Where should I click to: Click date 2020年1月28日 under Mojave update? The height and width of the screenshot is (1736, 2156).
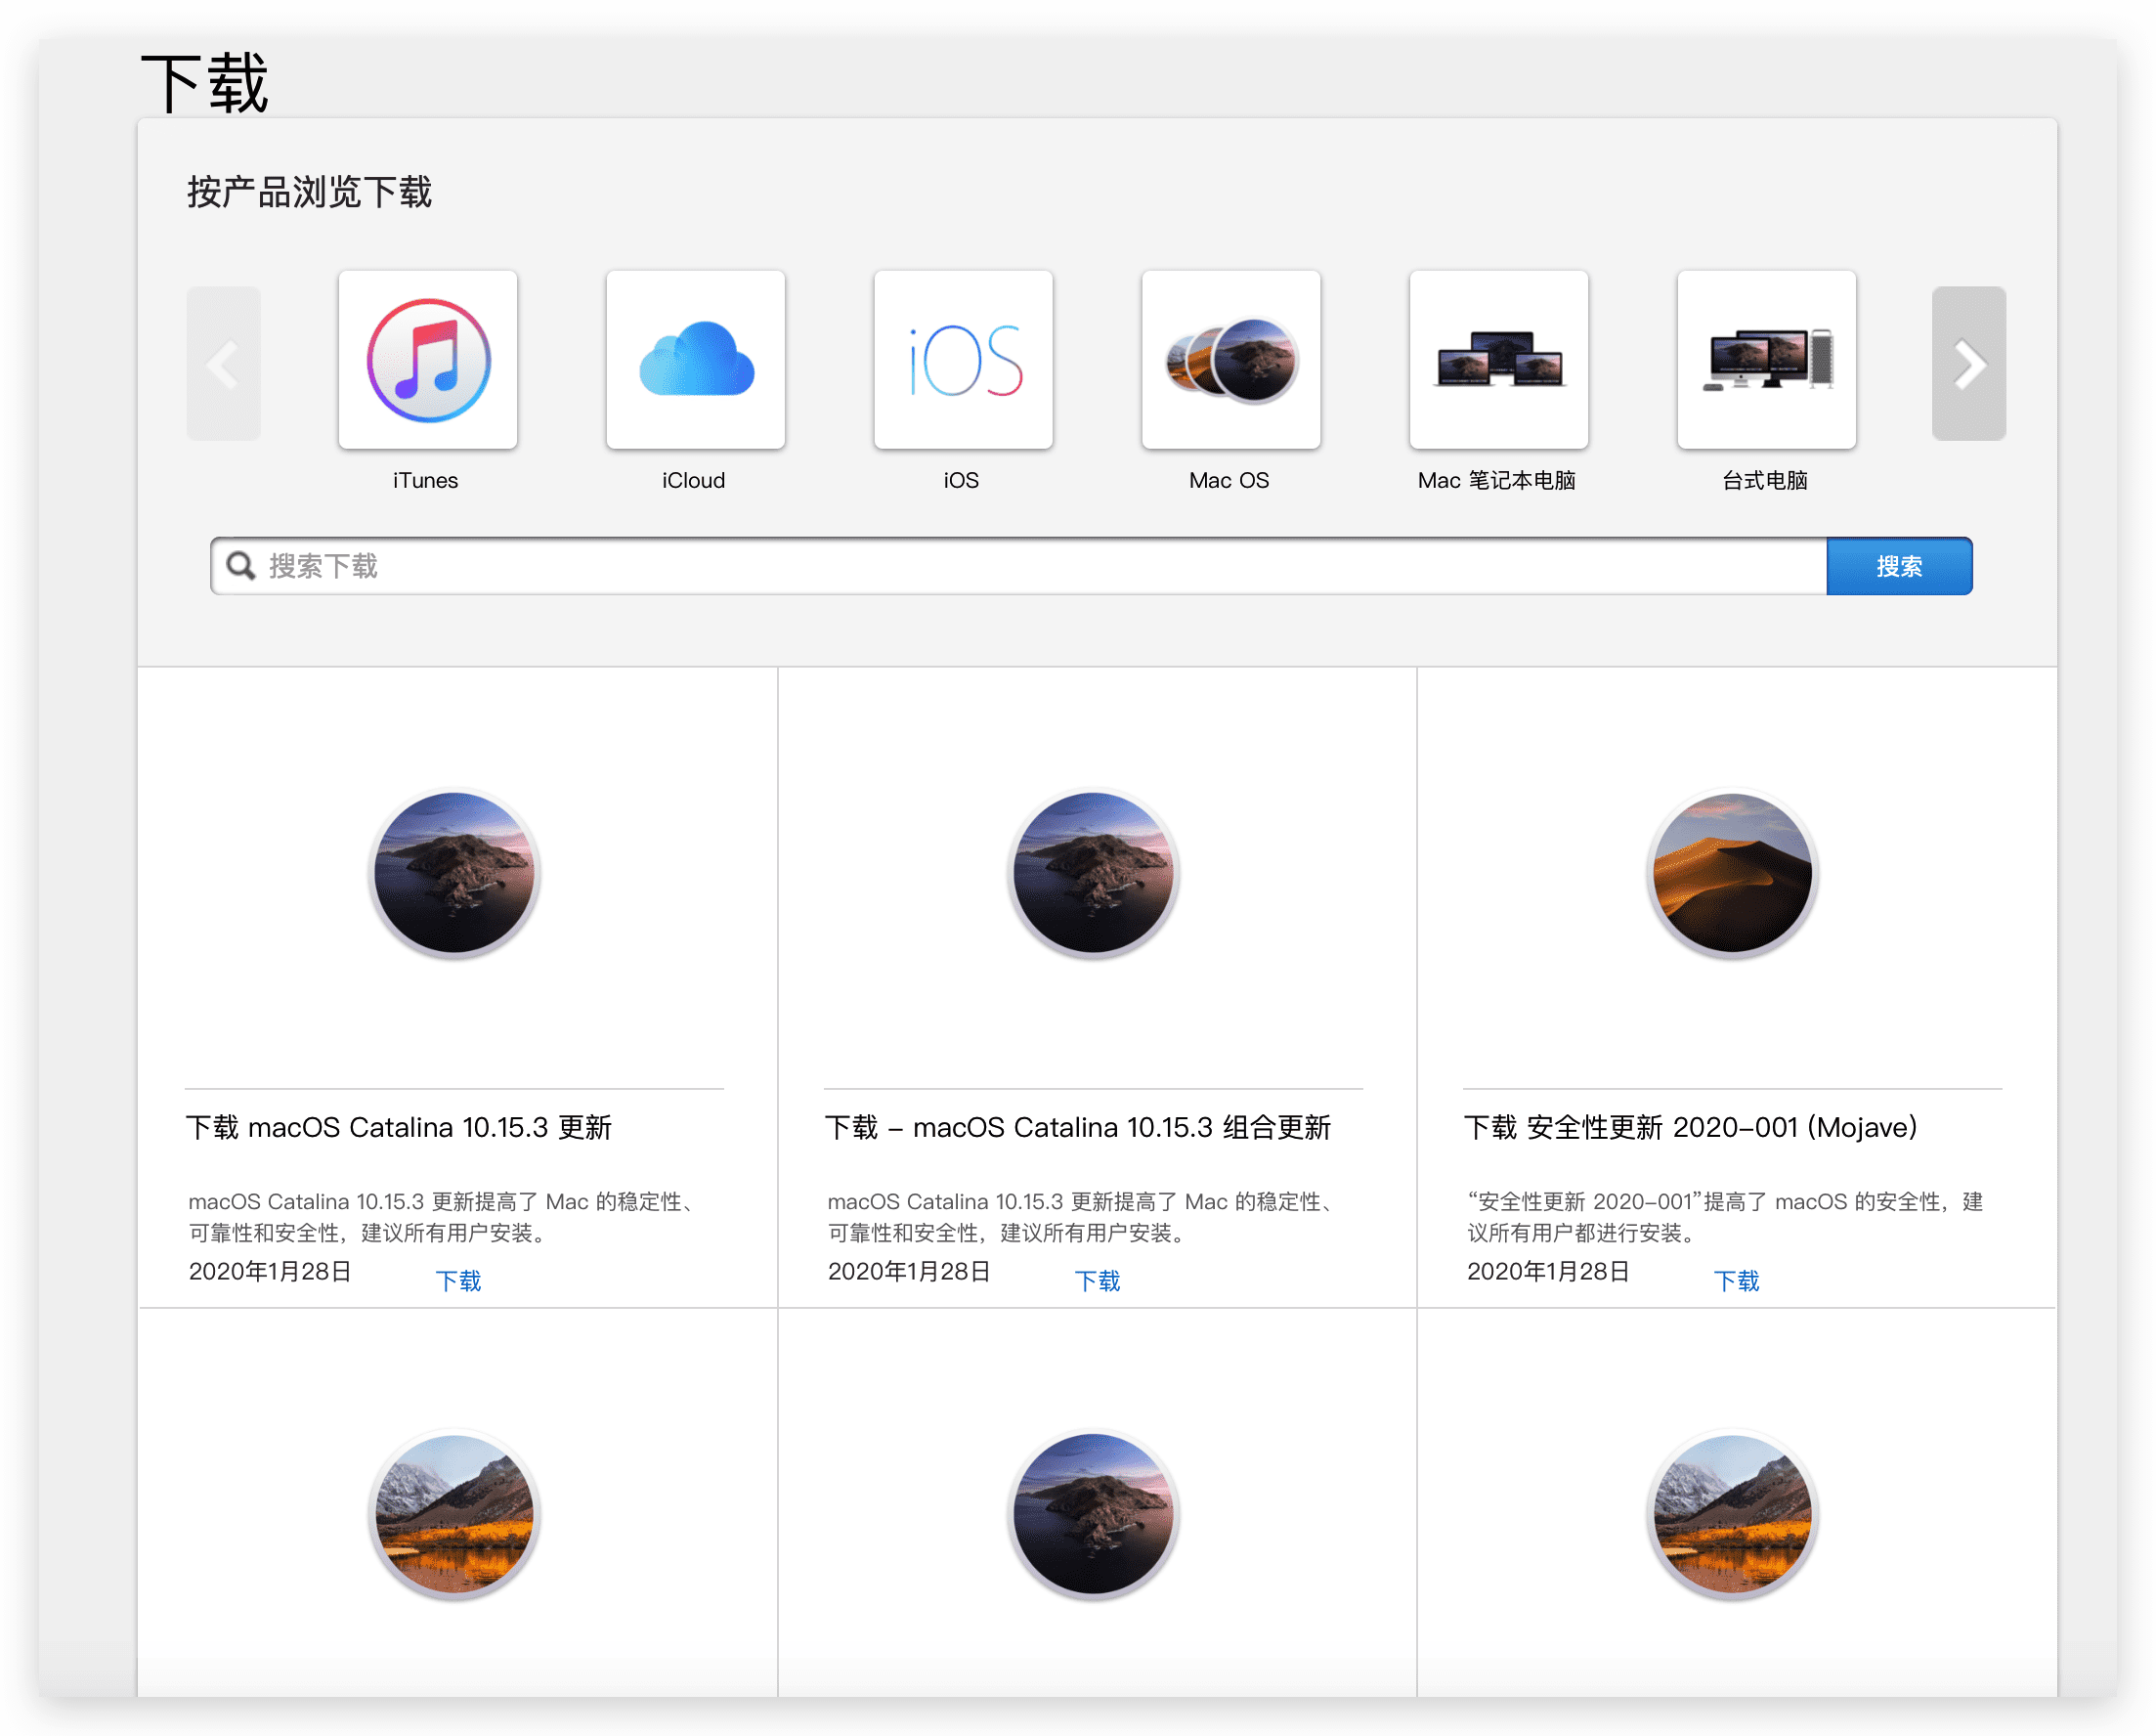point(1548,1272)
